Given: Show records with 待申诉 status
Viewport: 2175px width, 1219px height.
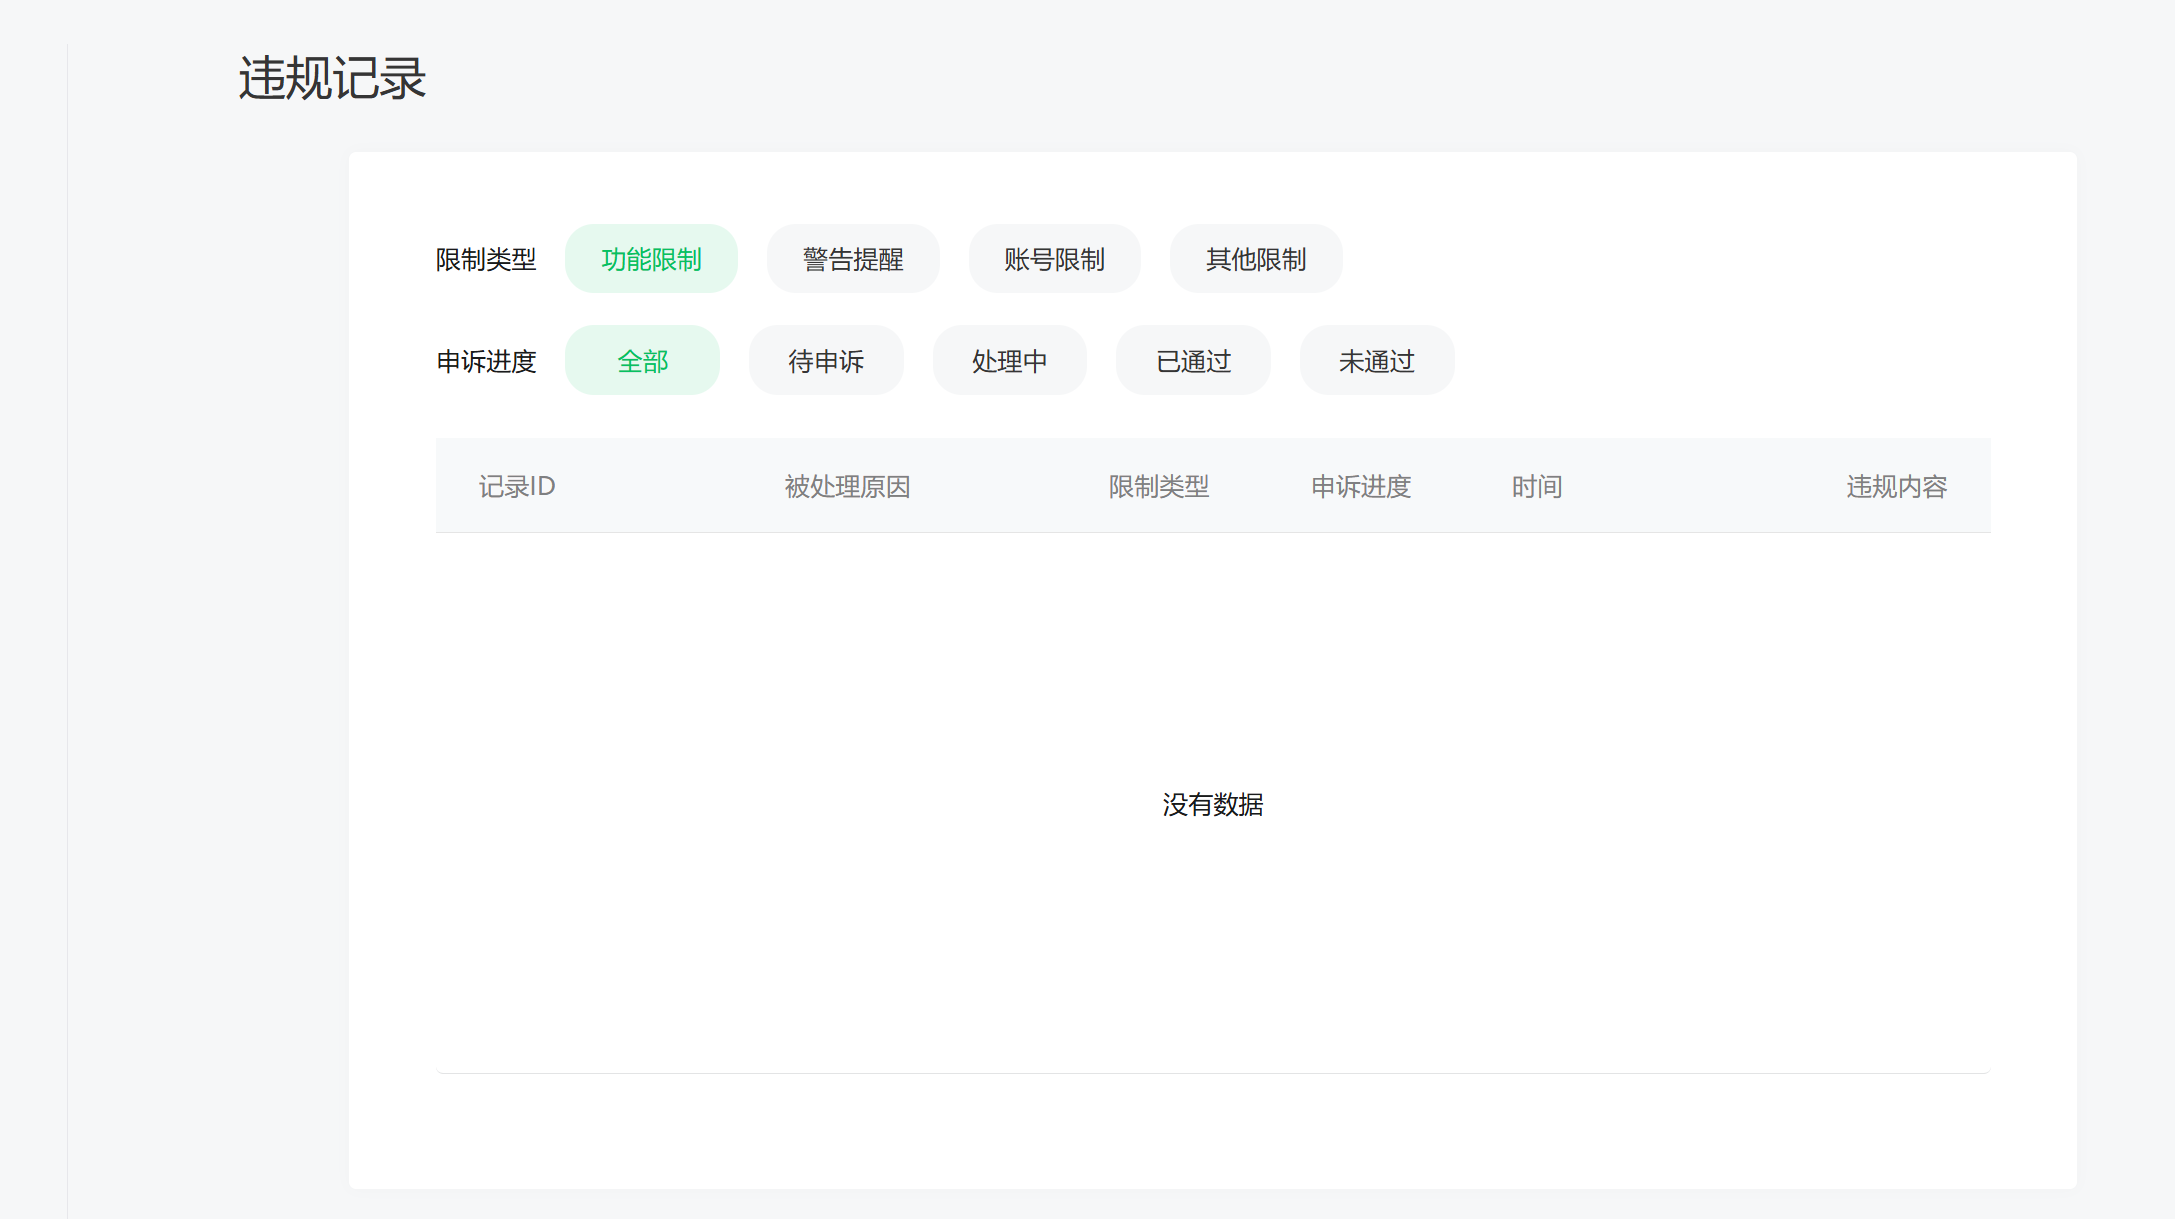Looking at the screenshot, I should tap(826, 361).
